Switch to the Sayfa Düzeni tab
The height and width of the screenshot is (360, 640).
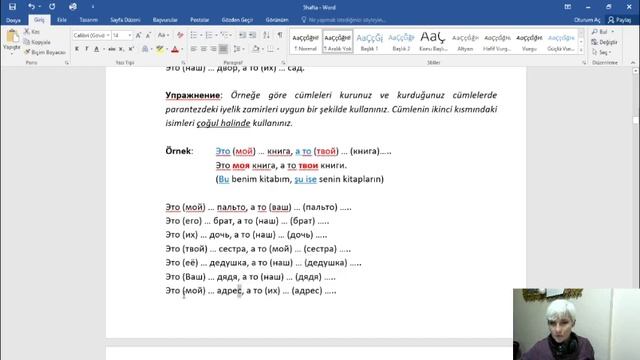click(125, 20)
